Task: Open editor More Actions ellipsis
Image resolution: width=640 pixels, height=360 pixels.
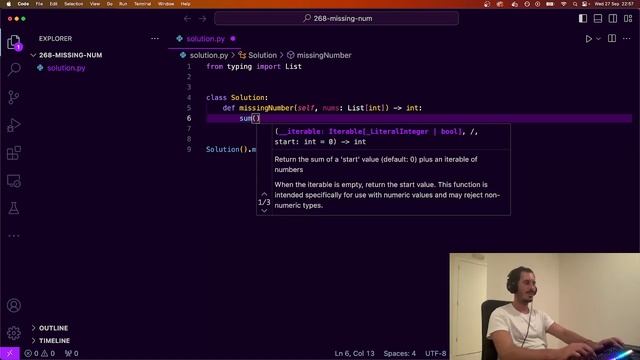Action: (x=627, y=38)
